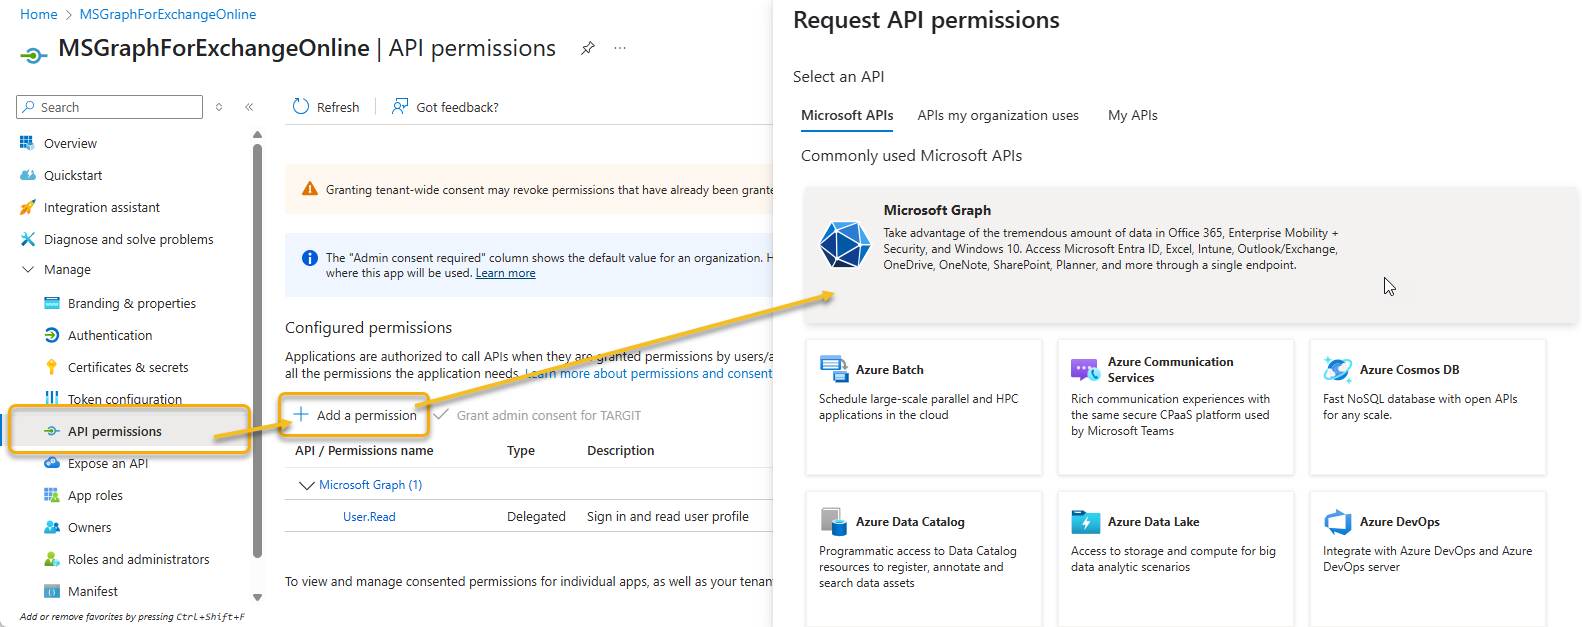The height and width of the screenshot is (627, 1582).
Task: Click the Certificates & secrets key icon
Action: point(52,367)
